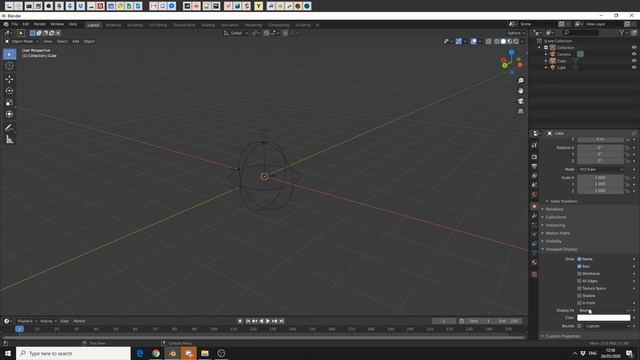
Task: Enable the Bounds checkbox
Action: point(579,326)
